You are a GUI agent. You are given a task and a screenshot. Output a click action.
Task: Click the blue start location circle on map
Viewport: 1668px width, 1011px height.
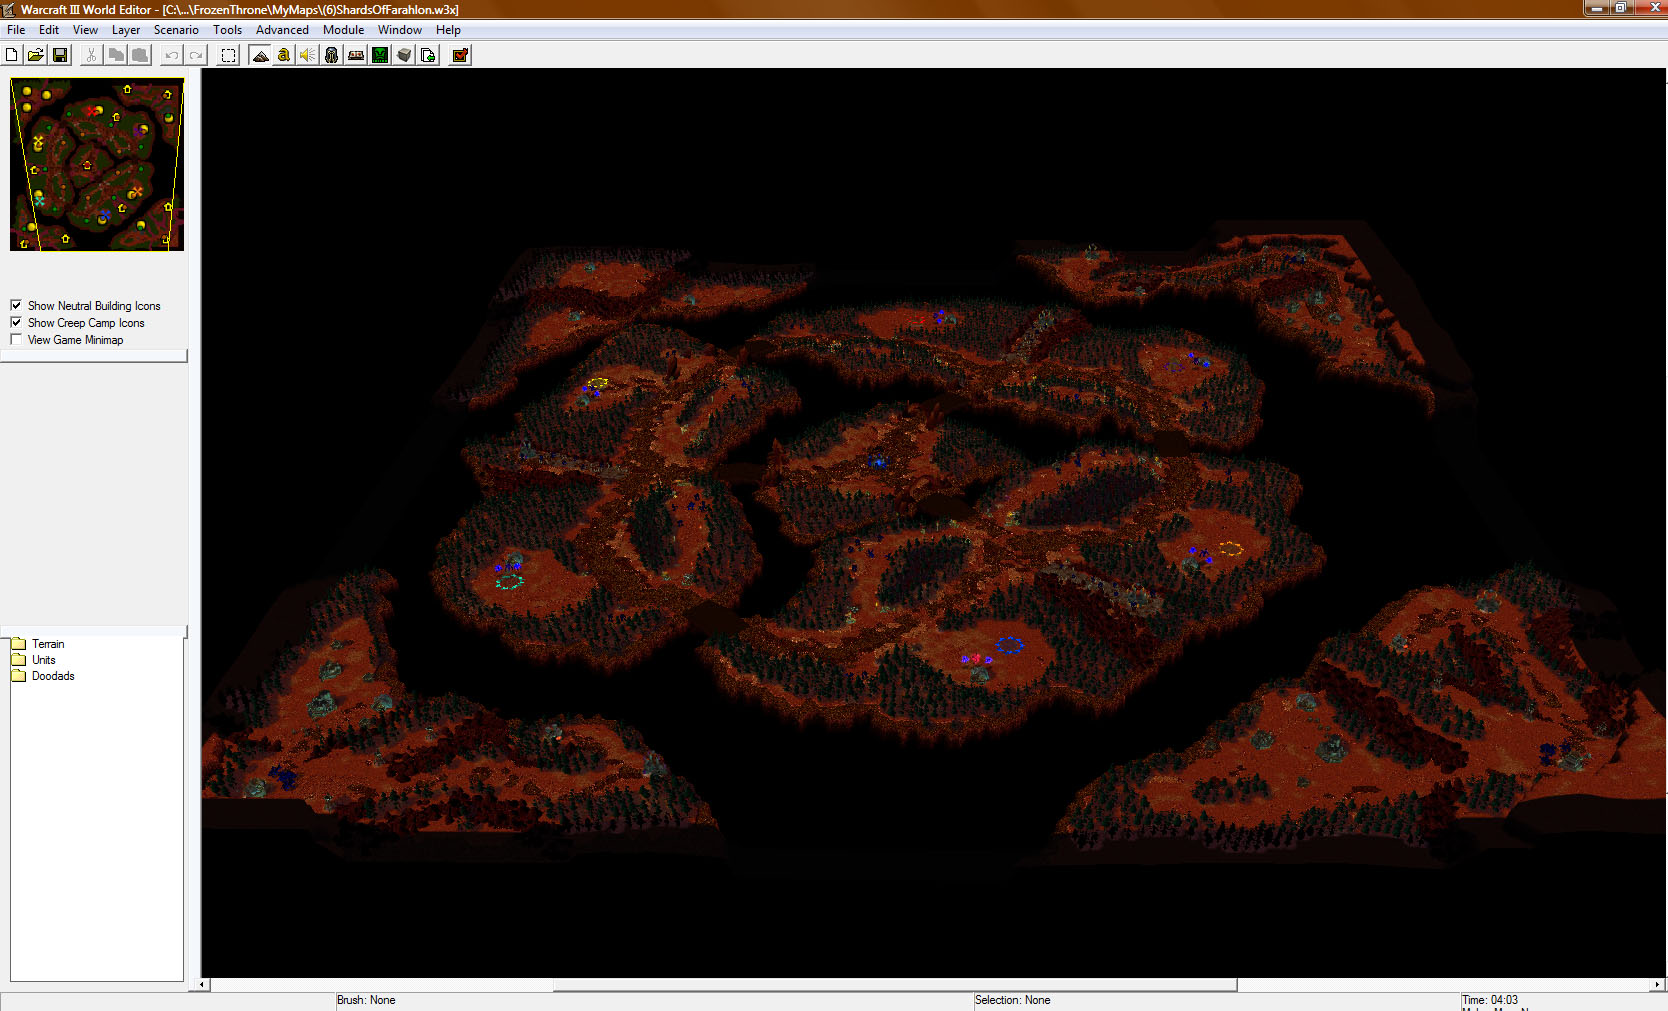[x=1010, y=645]
